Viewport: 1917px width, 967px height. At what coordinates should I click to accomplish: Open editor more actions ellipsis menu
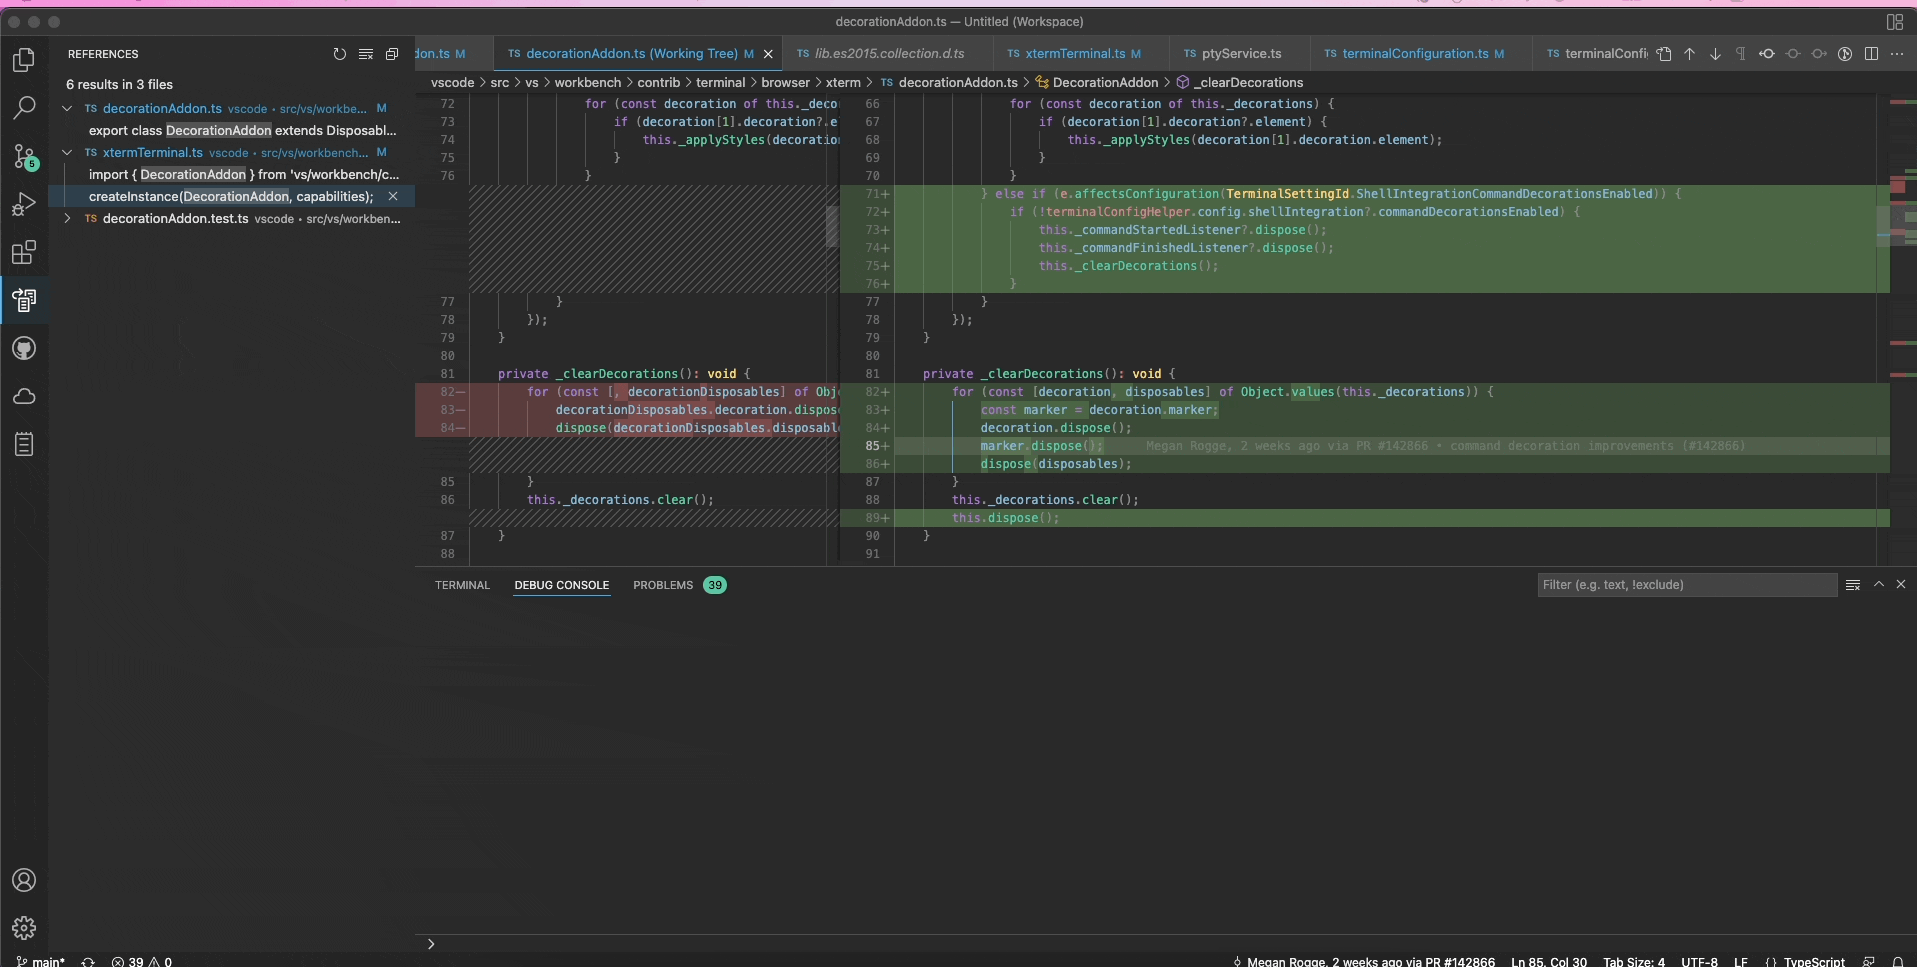1898,54
